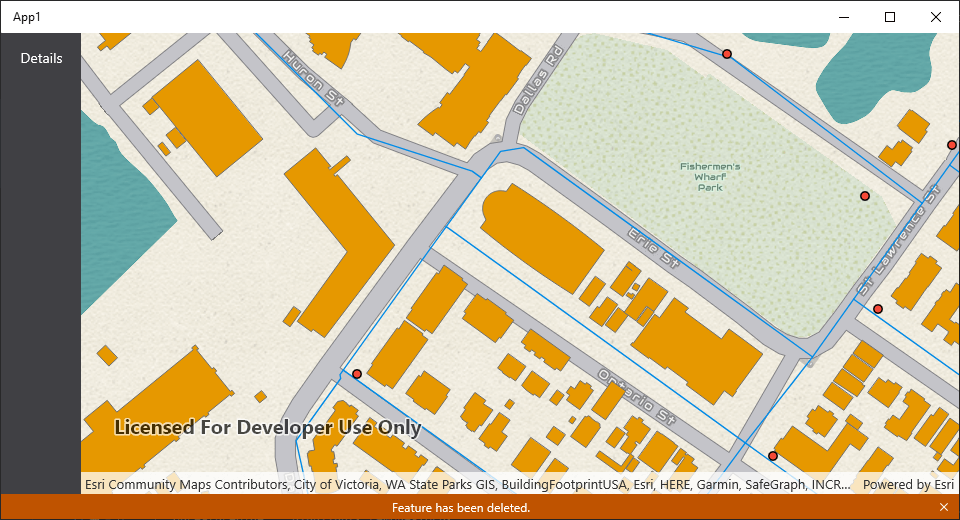Click the 'Feature has been deleted' message text
This screenshot has width=960, height=520.
point(460,508)
